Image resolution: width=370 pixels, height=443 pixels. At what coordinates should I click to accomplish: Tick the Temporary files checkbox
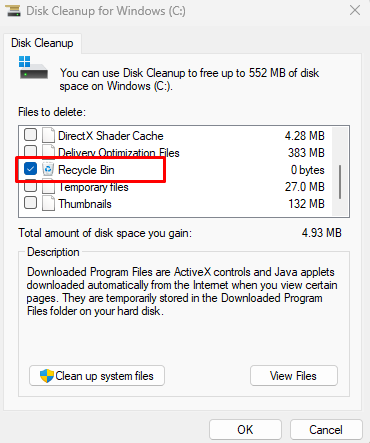click(30, 187)
